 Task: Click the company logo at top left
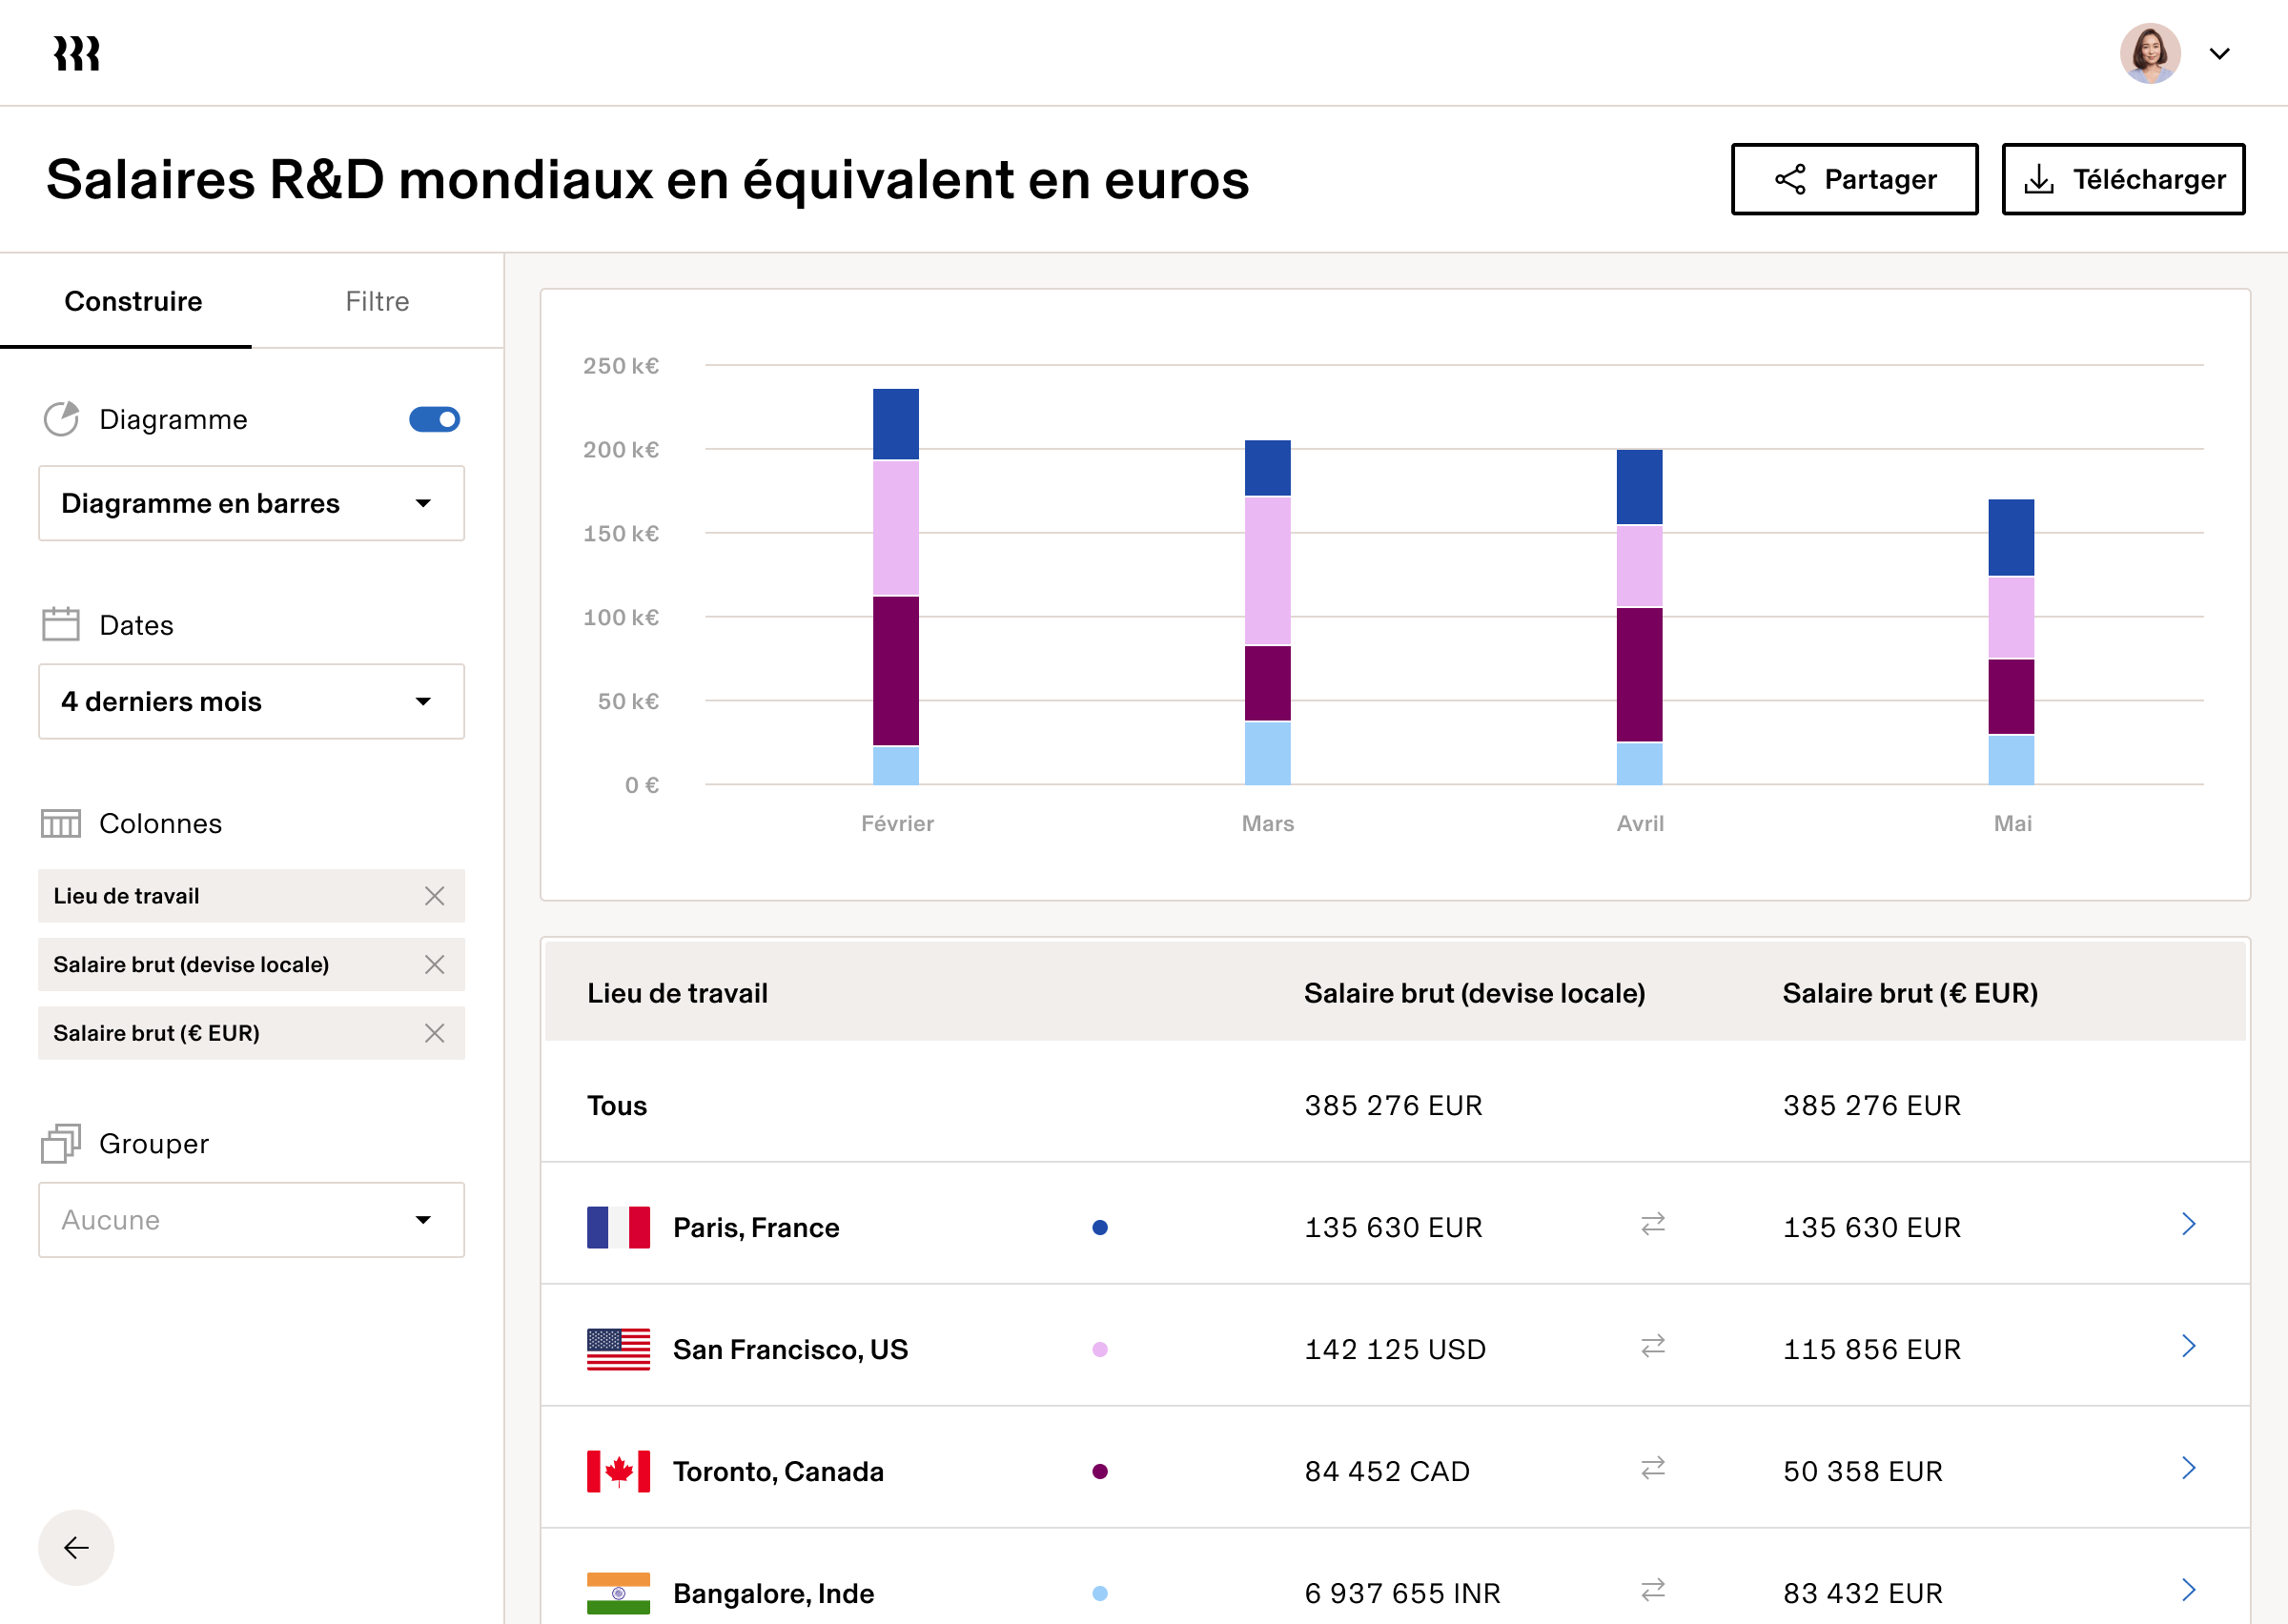[x=74, y=53]
